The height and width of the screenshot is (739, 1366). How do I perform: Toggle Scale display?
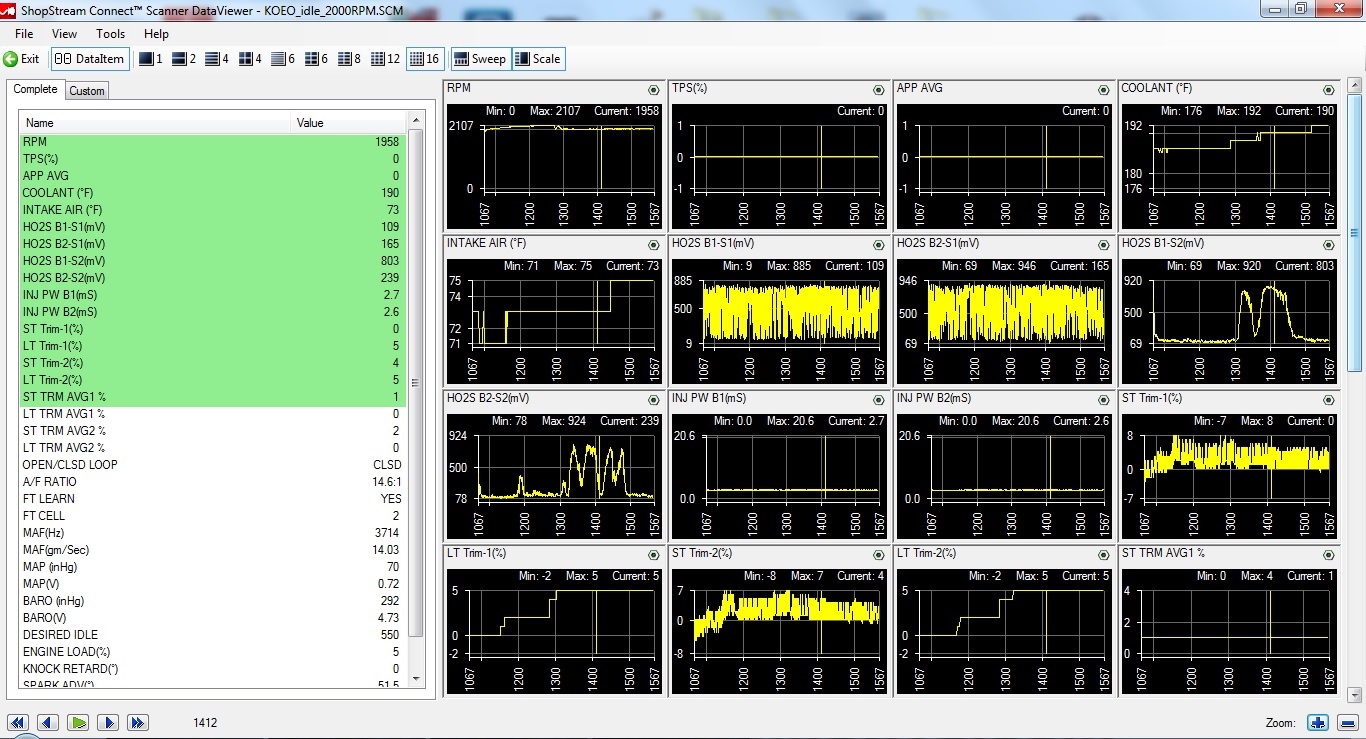point(538,59)
